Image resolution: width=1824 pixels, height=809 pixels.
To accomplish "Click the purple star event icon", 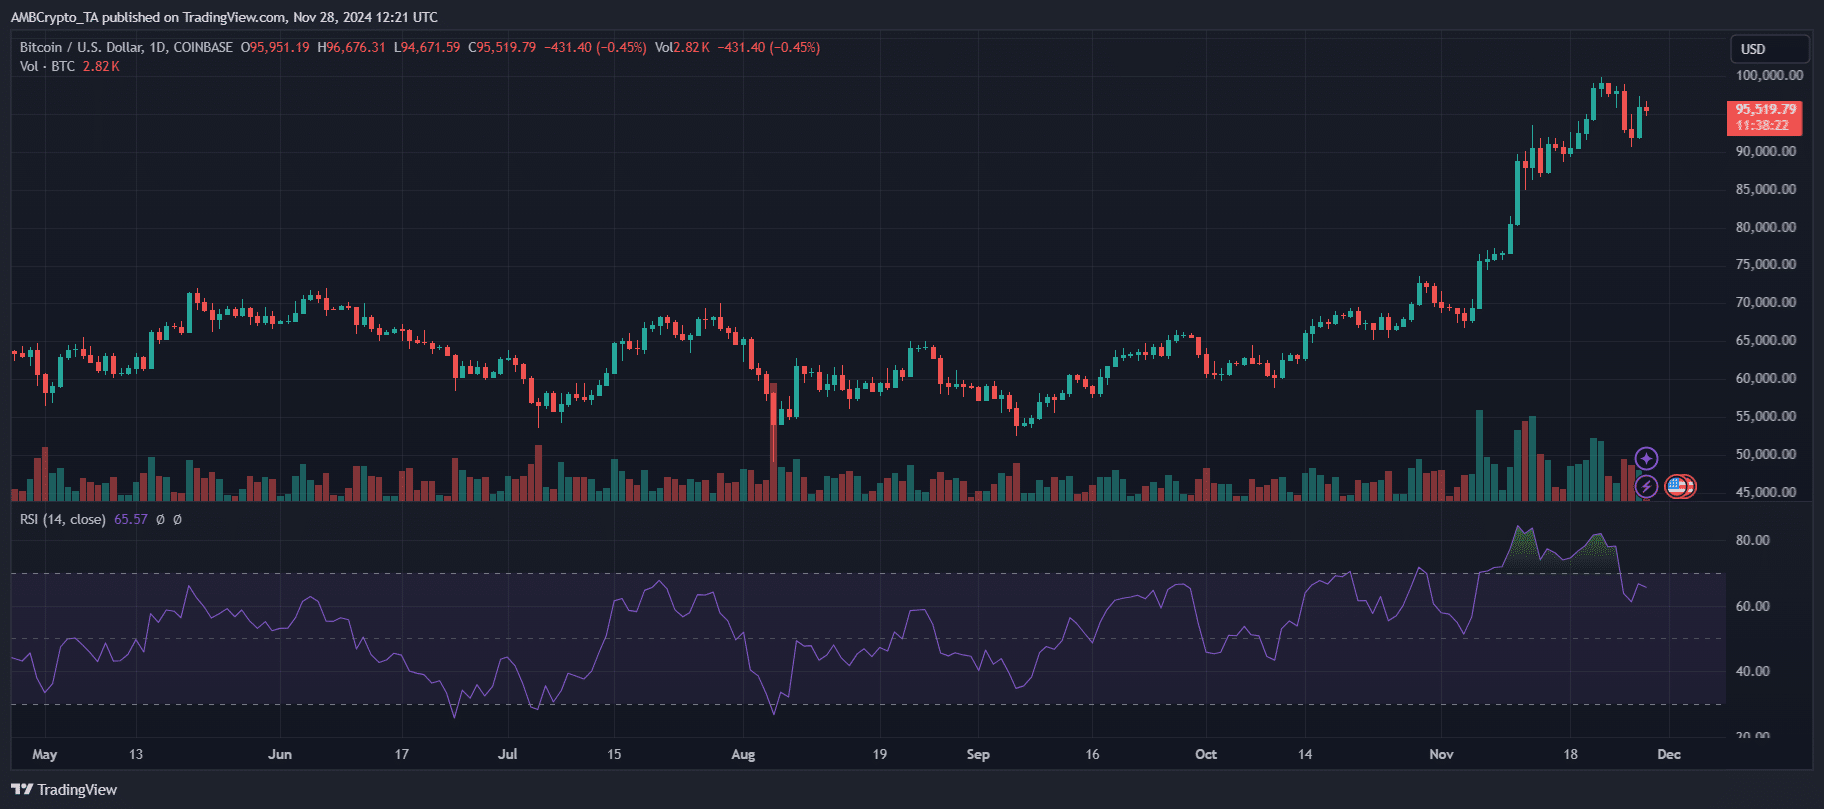I will click(1646, 459).
